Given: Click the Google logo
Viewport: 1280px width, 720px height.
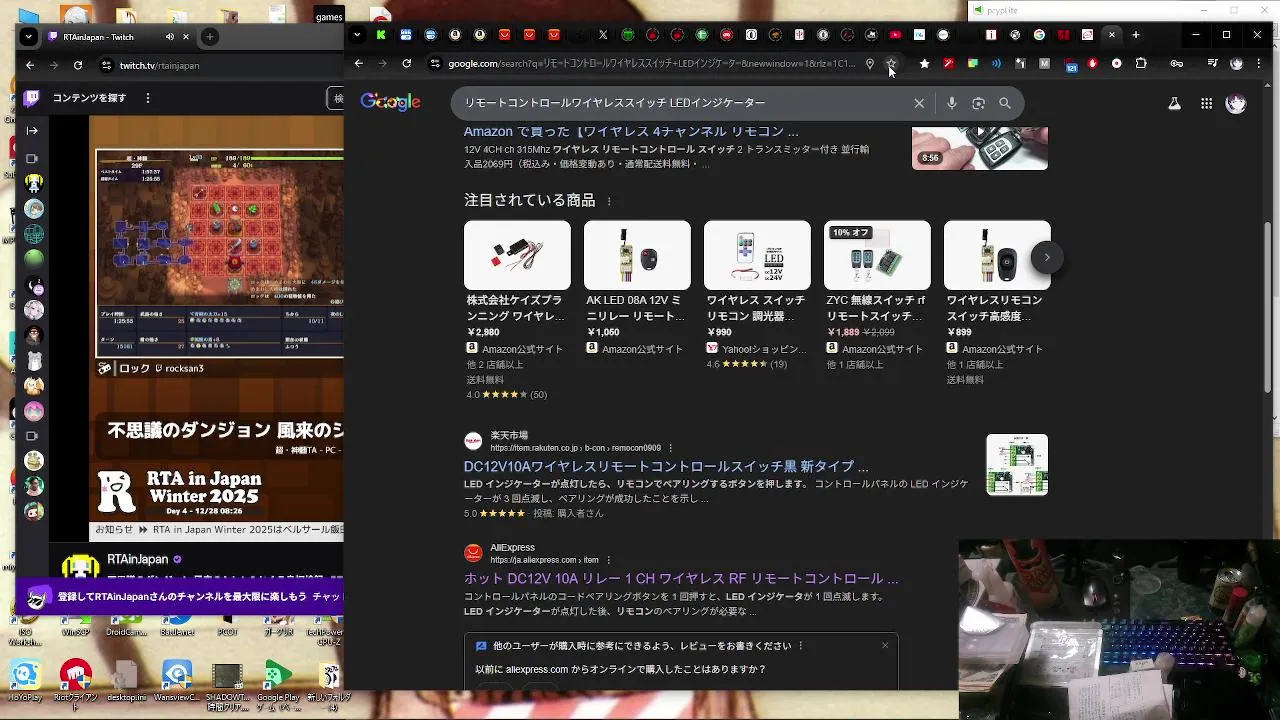Looking at the screenshot, I should [x=390, y=102].
